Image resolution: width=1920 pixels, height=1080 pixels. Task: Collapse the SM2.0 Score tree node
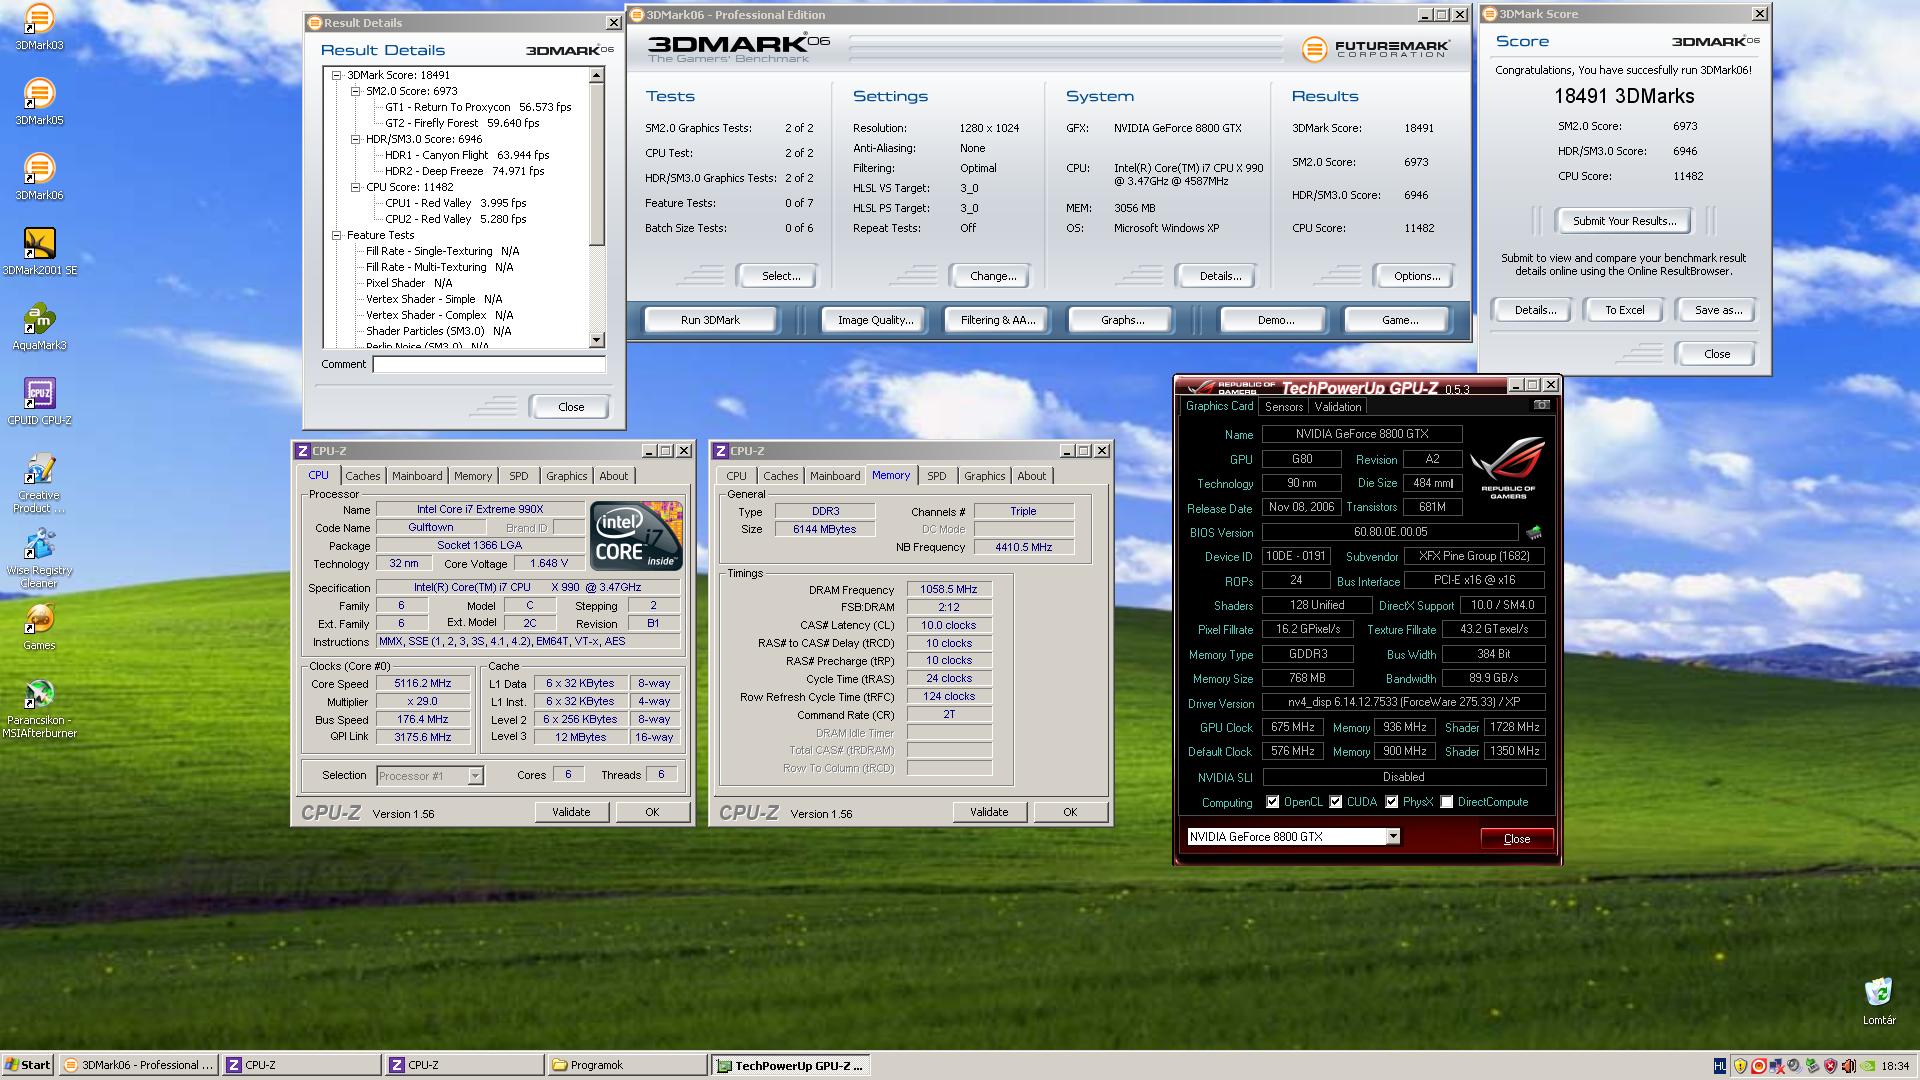coord(355,91)
